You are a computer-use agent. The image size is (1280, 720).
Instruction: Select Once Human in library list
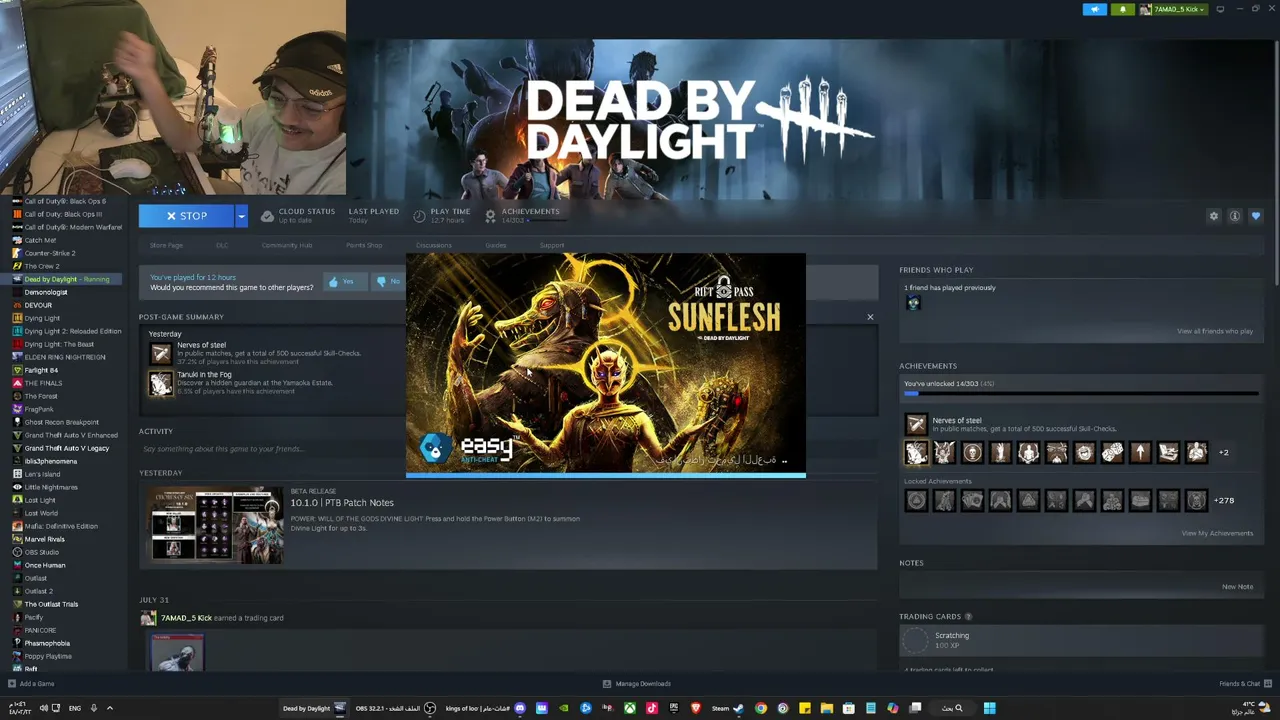45,565
